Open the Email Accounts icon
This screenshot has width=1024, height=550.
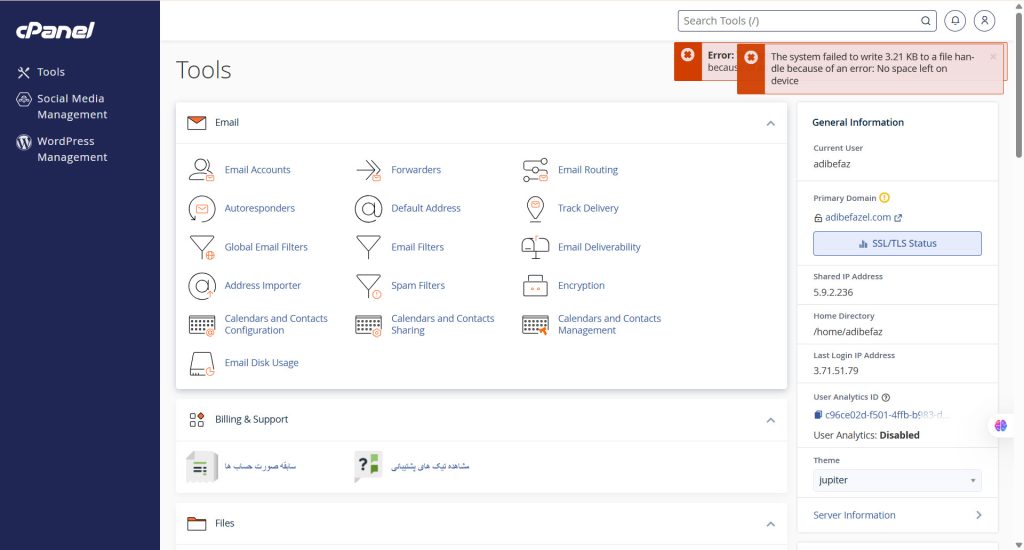[202, 170]
